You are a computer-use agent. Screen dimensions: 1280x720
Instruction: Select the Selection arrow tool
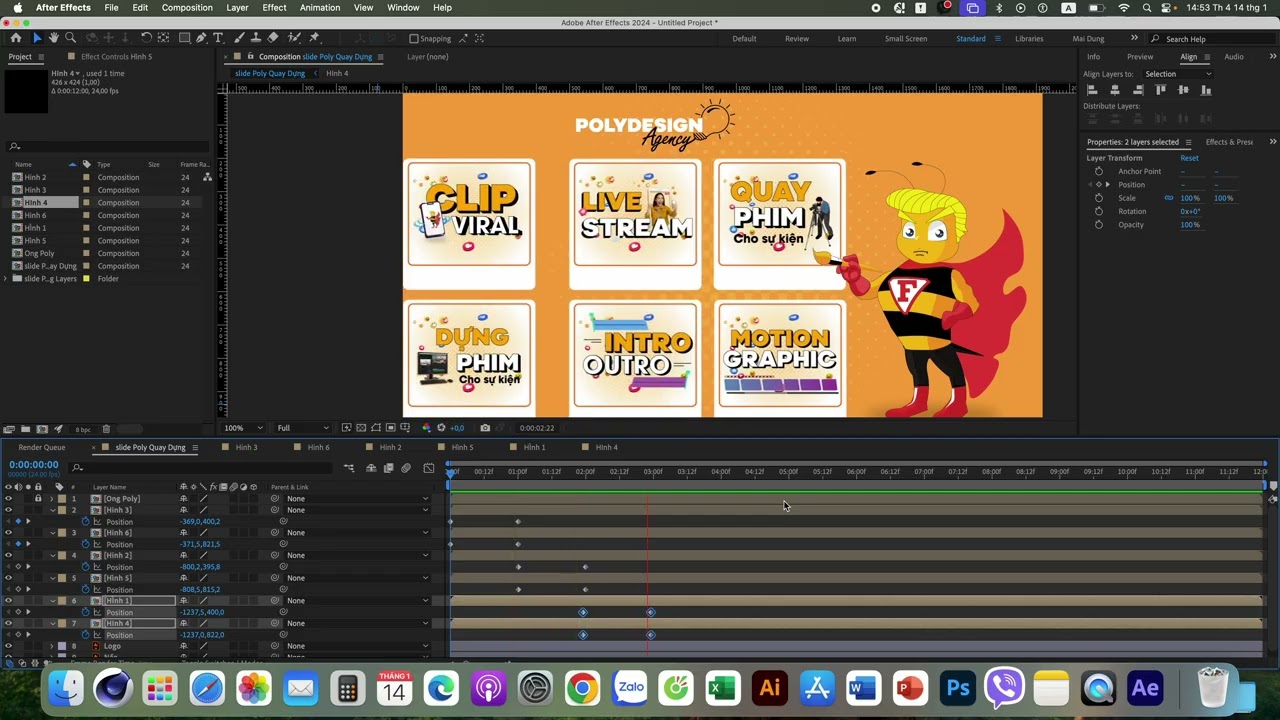point(37,38)
